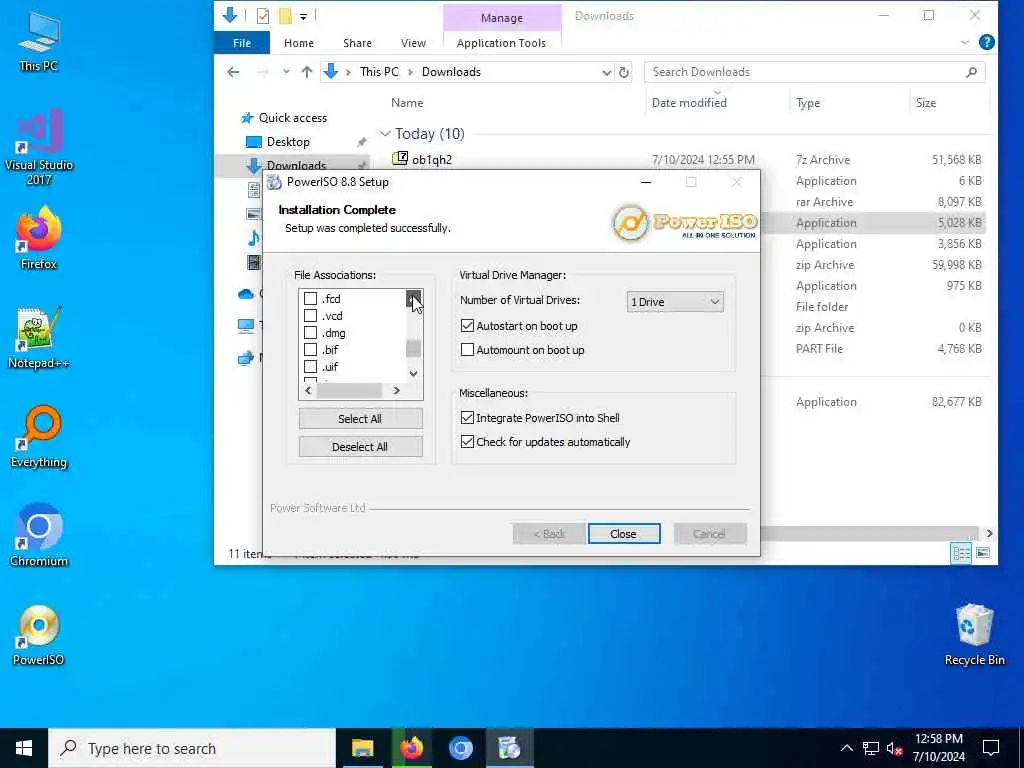Open Explorer help icon
This screenshot has width=1024, height=768.
[x=986, y=42]
